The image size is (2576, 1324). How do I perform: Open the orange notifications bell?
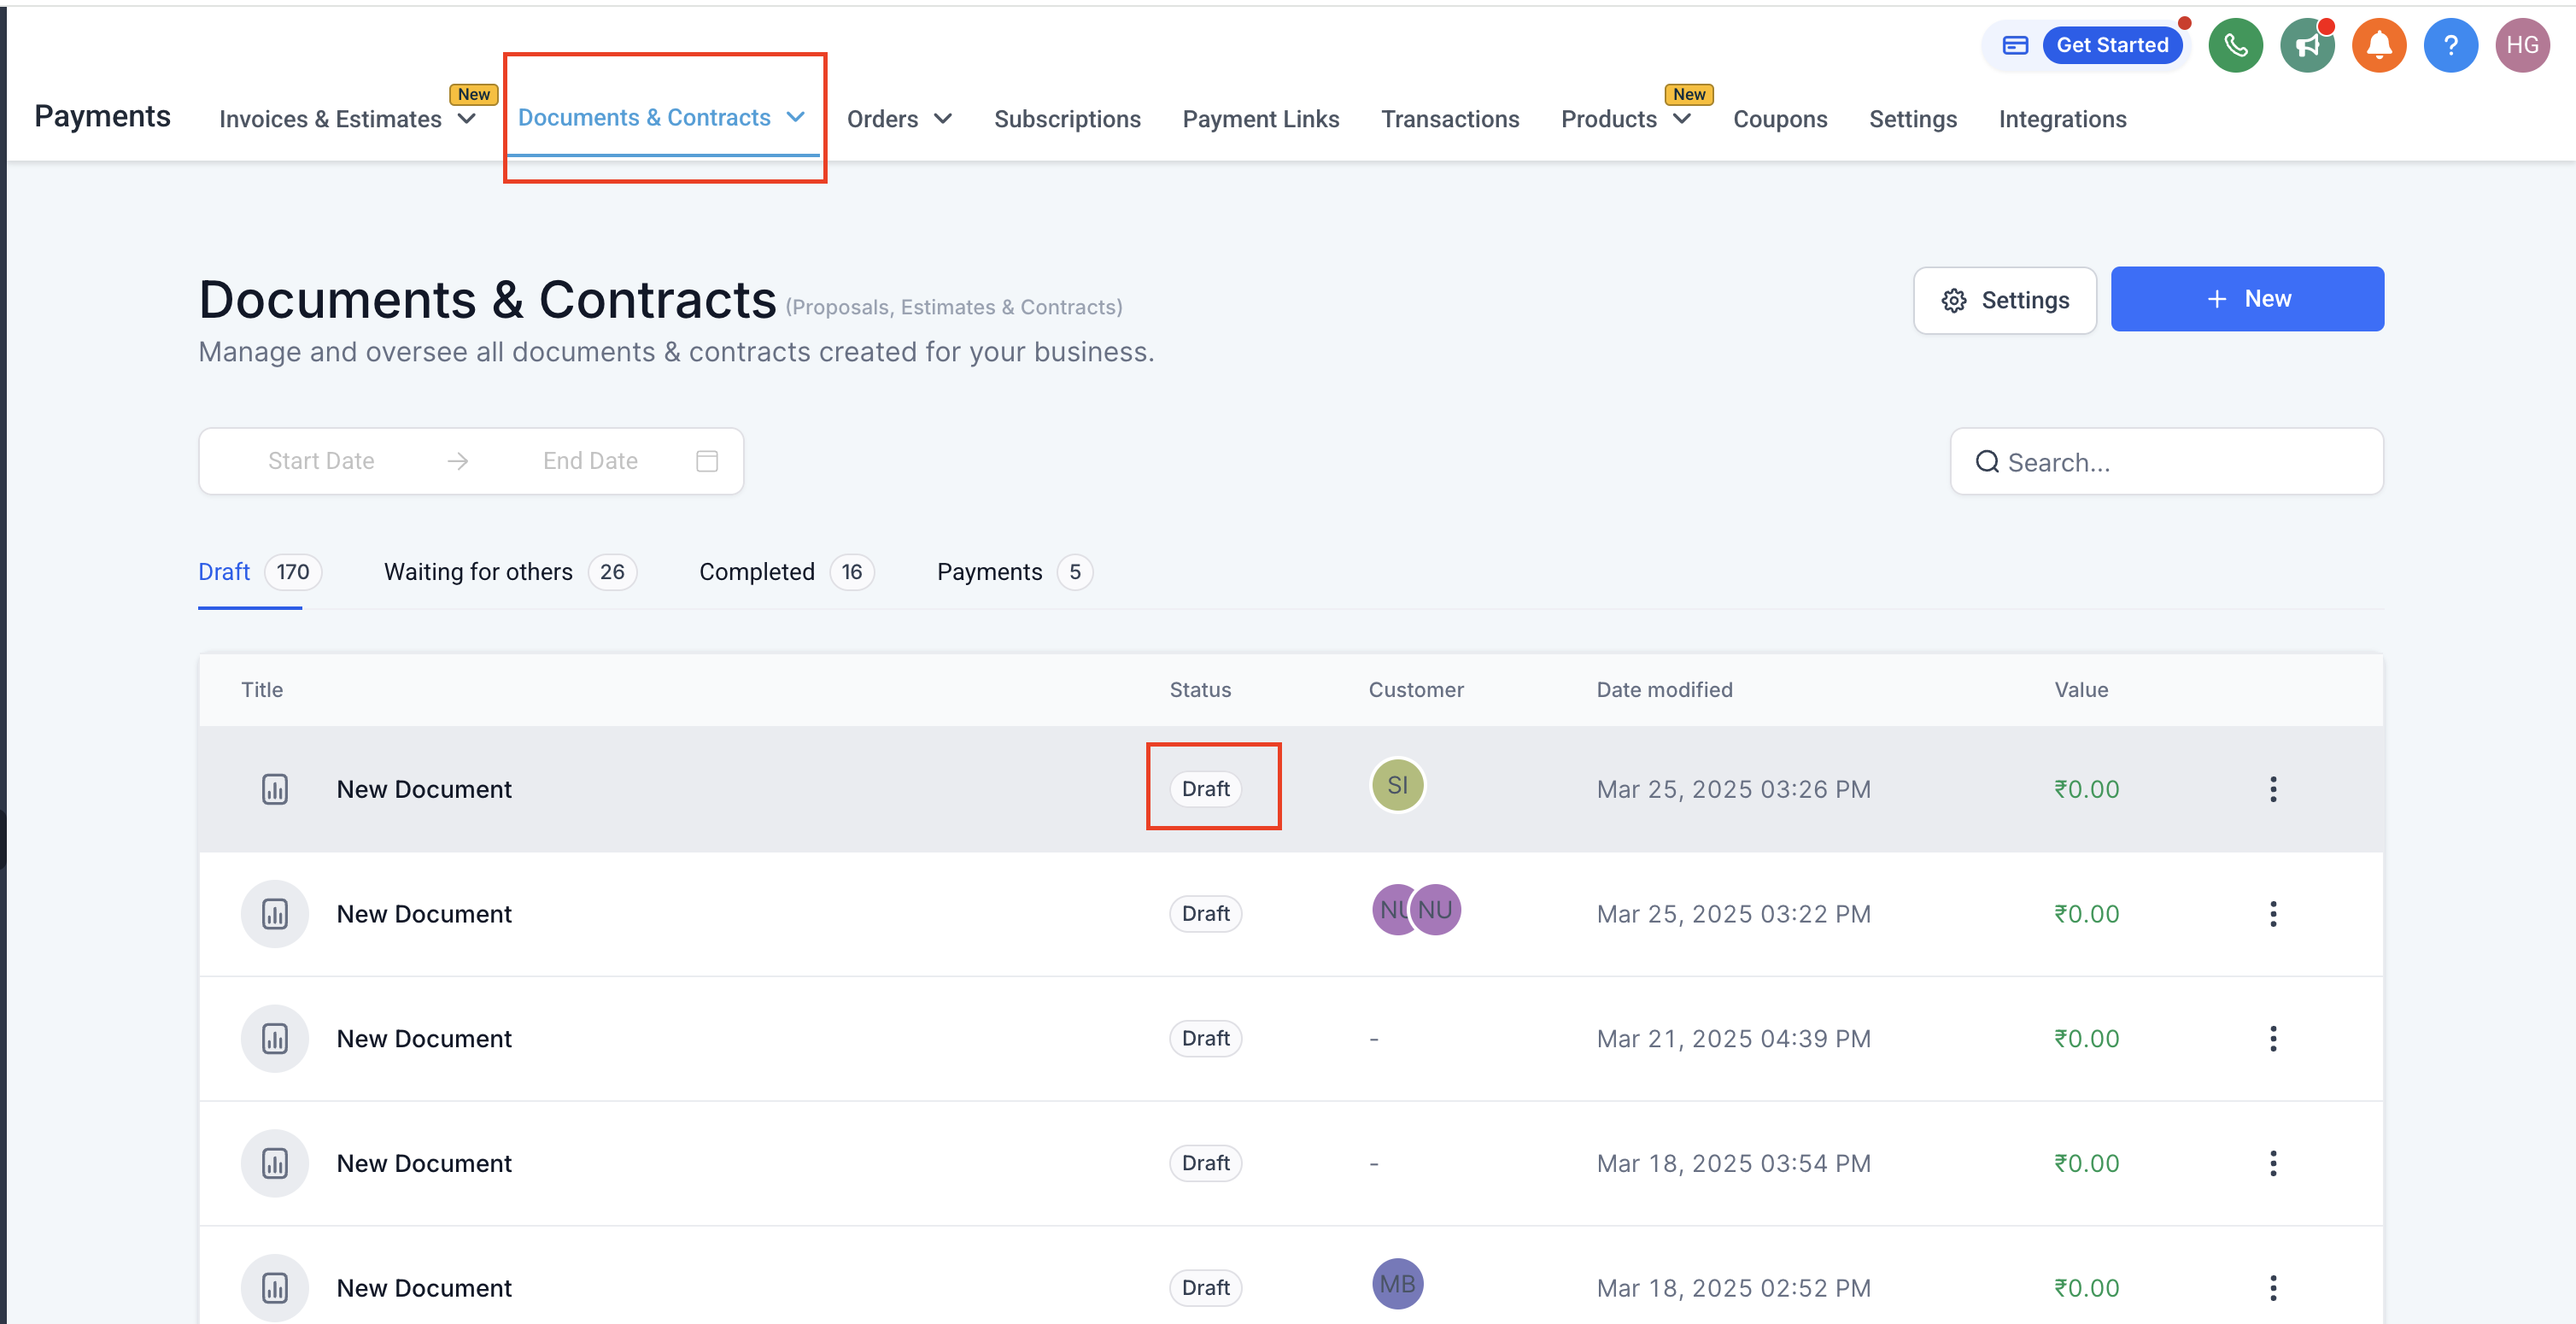pos(2378,45)
